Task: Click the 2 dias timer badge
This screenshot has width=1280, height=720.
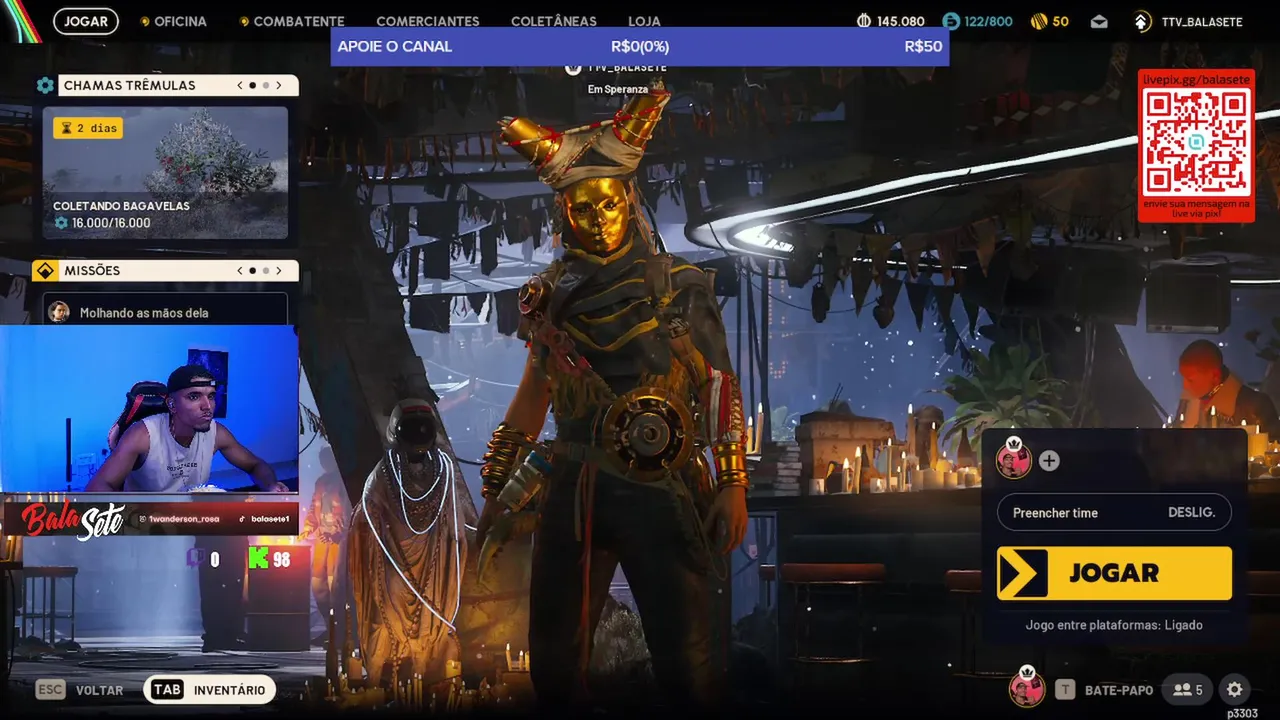Action: point(88,127)
